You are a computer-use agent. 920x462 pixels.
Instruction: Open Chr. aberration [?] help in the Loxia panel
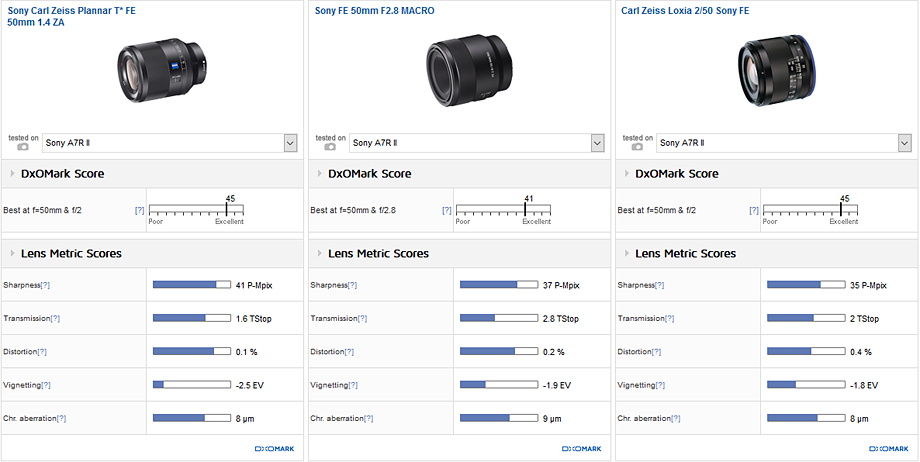(675, 419)
